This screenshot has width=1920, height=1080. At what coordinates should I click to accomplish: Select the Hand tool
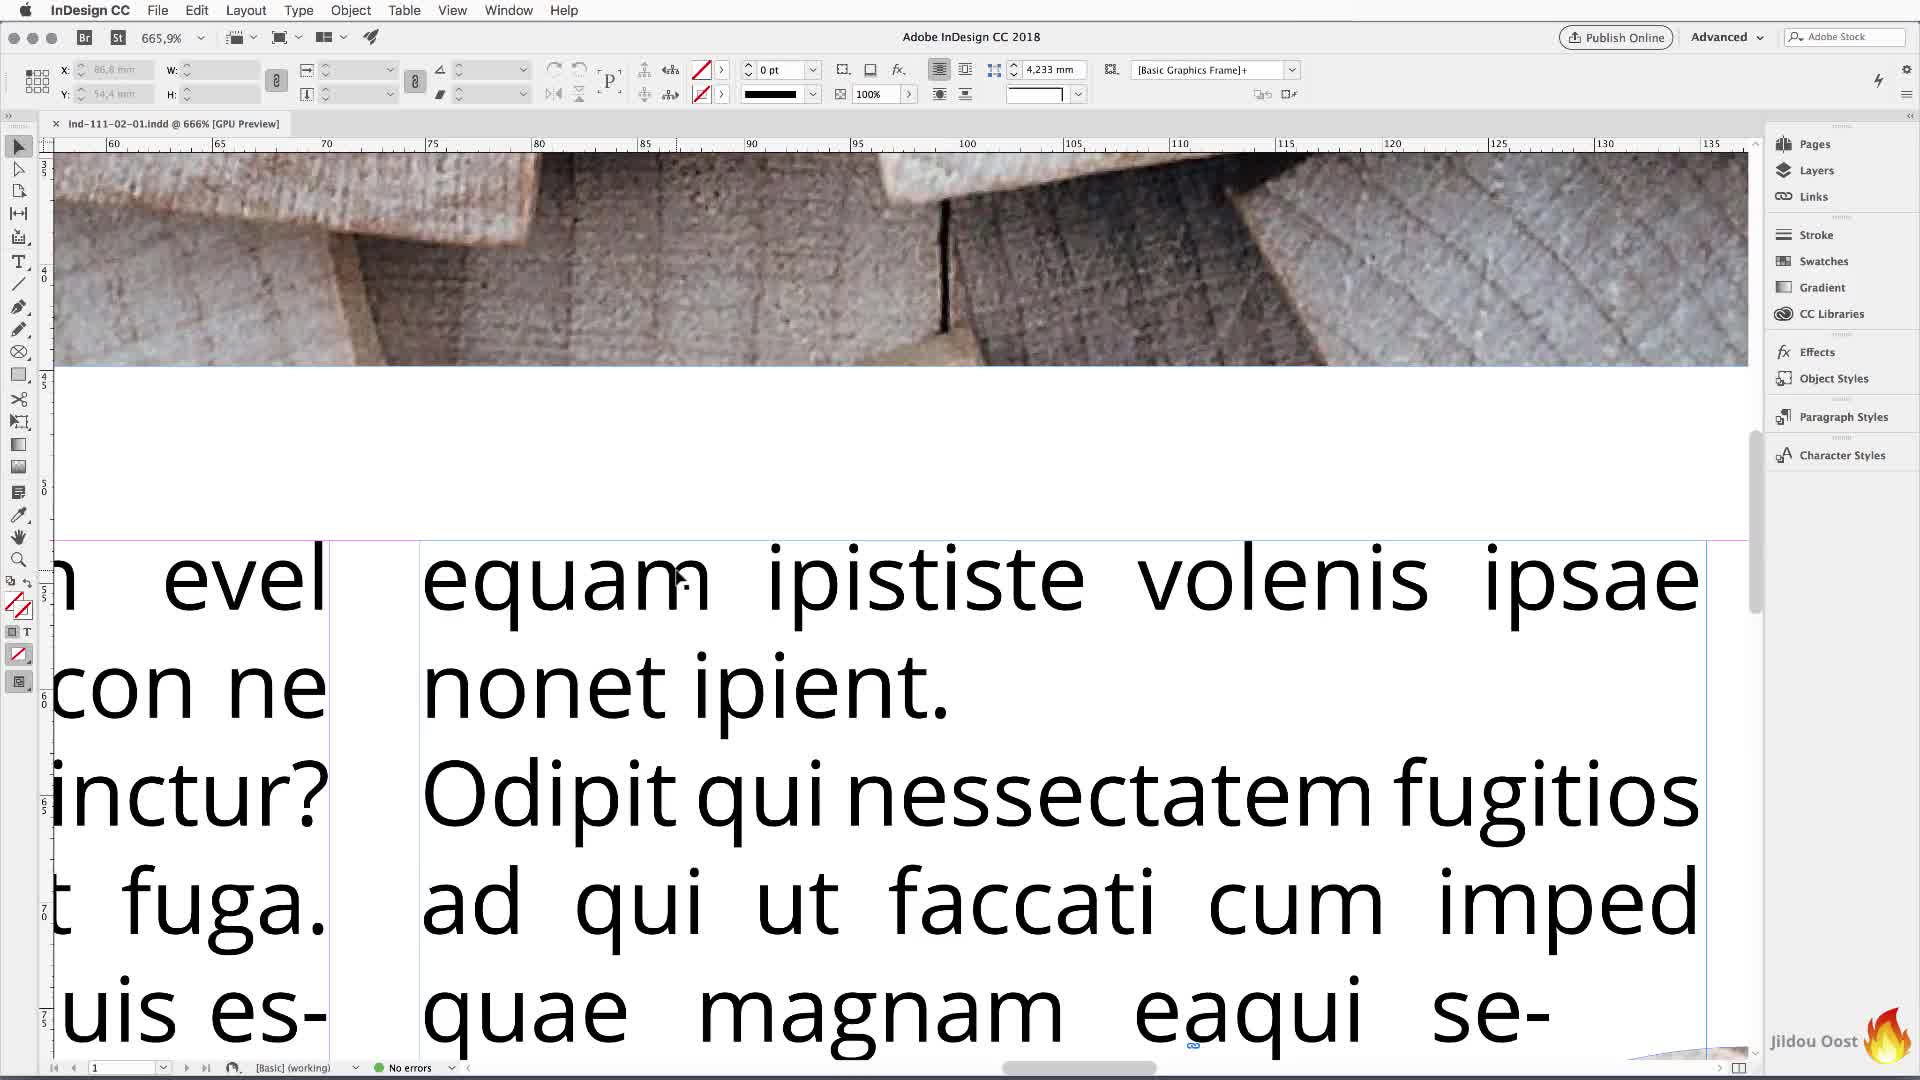(x=18, y=537)
